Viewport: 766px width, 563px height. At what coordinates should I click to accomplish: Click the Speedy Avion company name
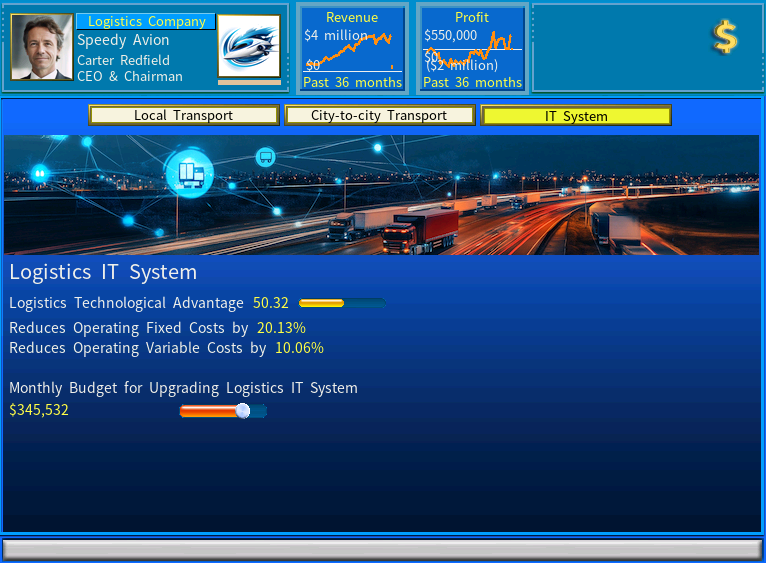click(123, 40)
